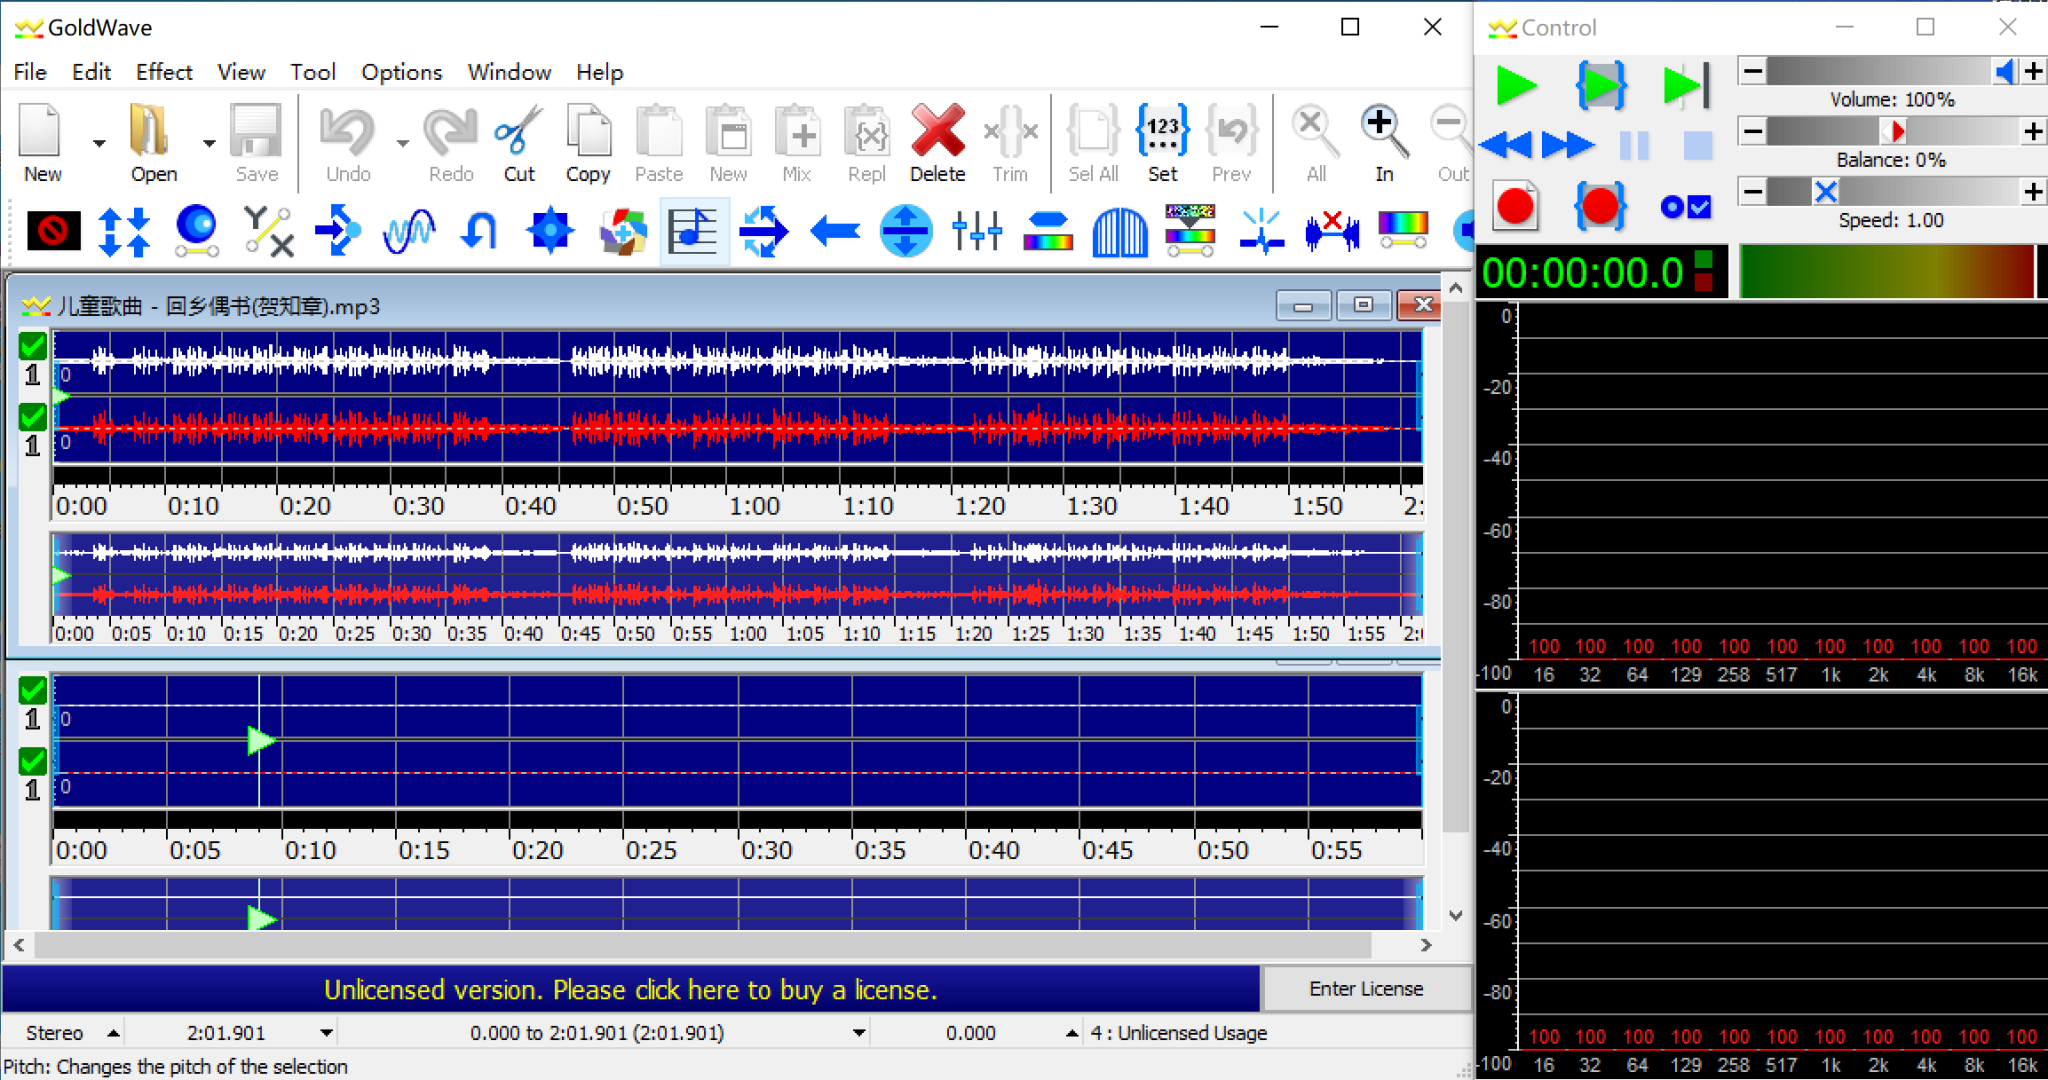This screenshot has height=1080, width=2048.
Task: Open the Options menu
Action: click(x=401, y=72)
